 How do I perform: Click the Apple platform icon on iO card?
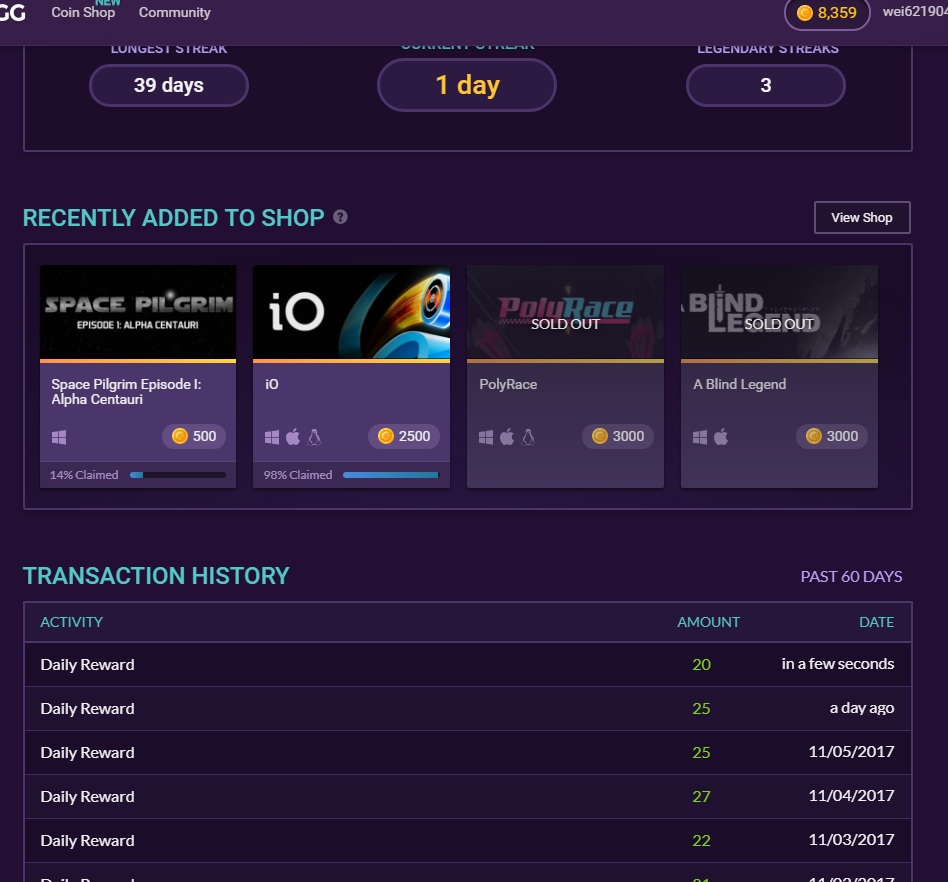tap(293, 436)
